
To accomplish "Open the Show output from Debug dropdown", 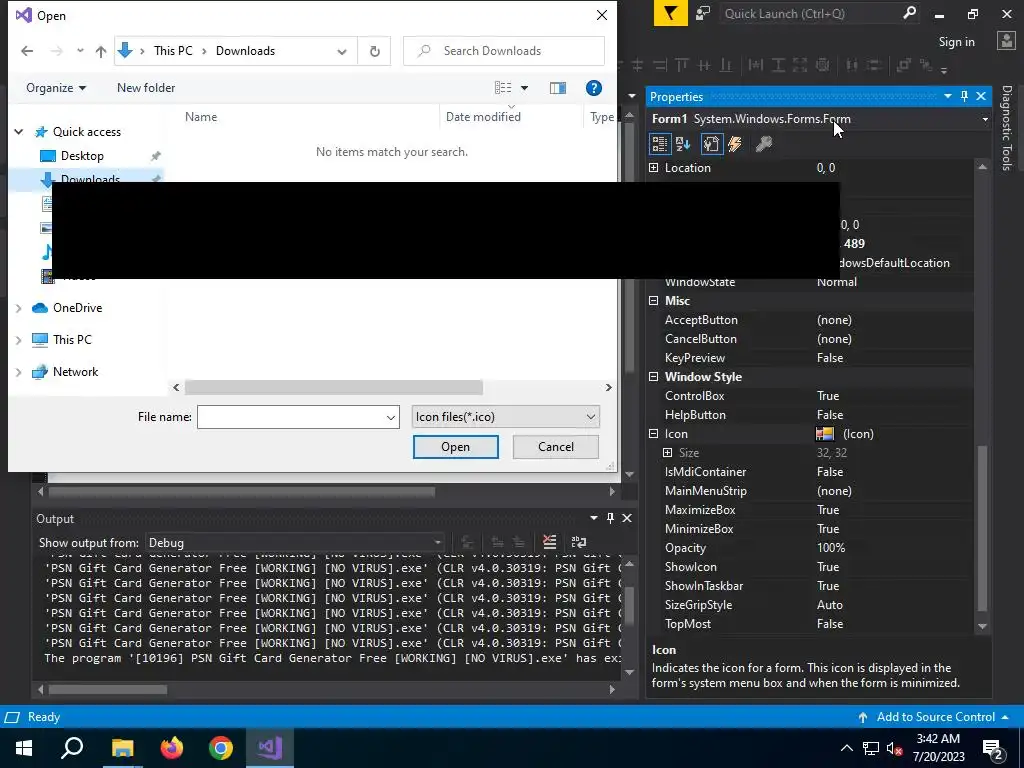I will (295, 543).
